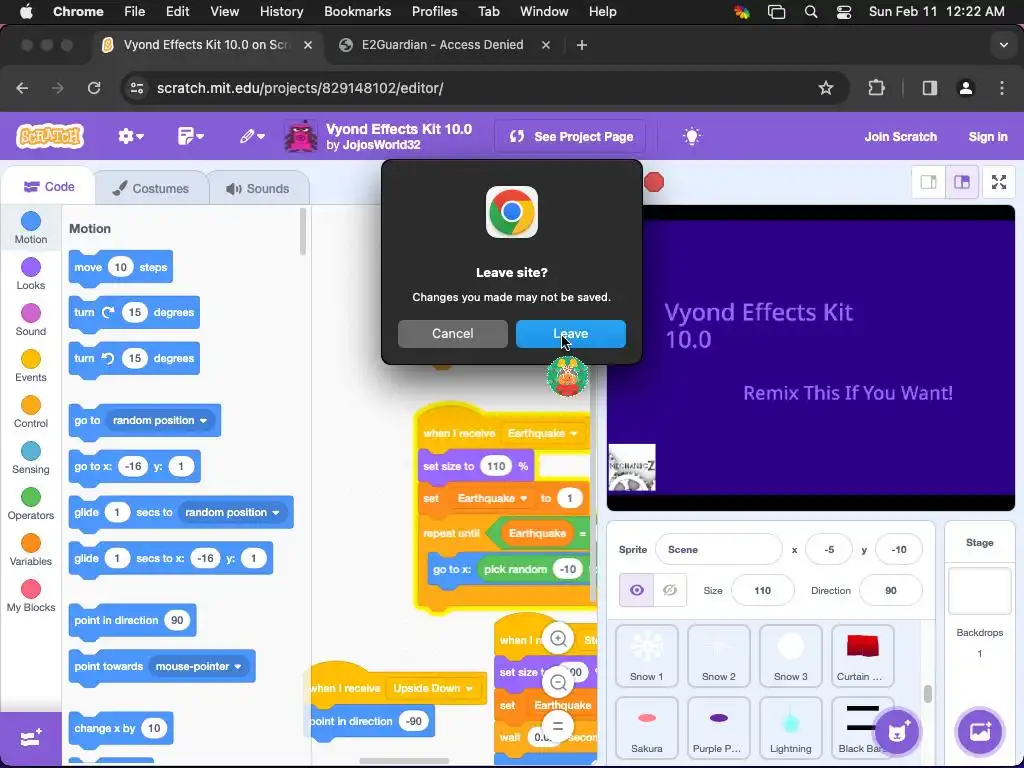Select the Variables block category

point(31,550)
